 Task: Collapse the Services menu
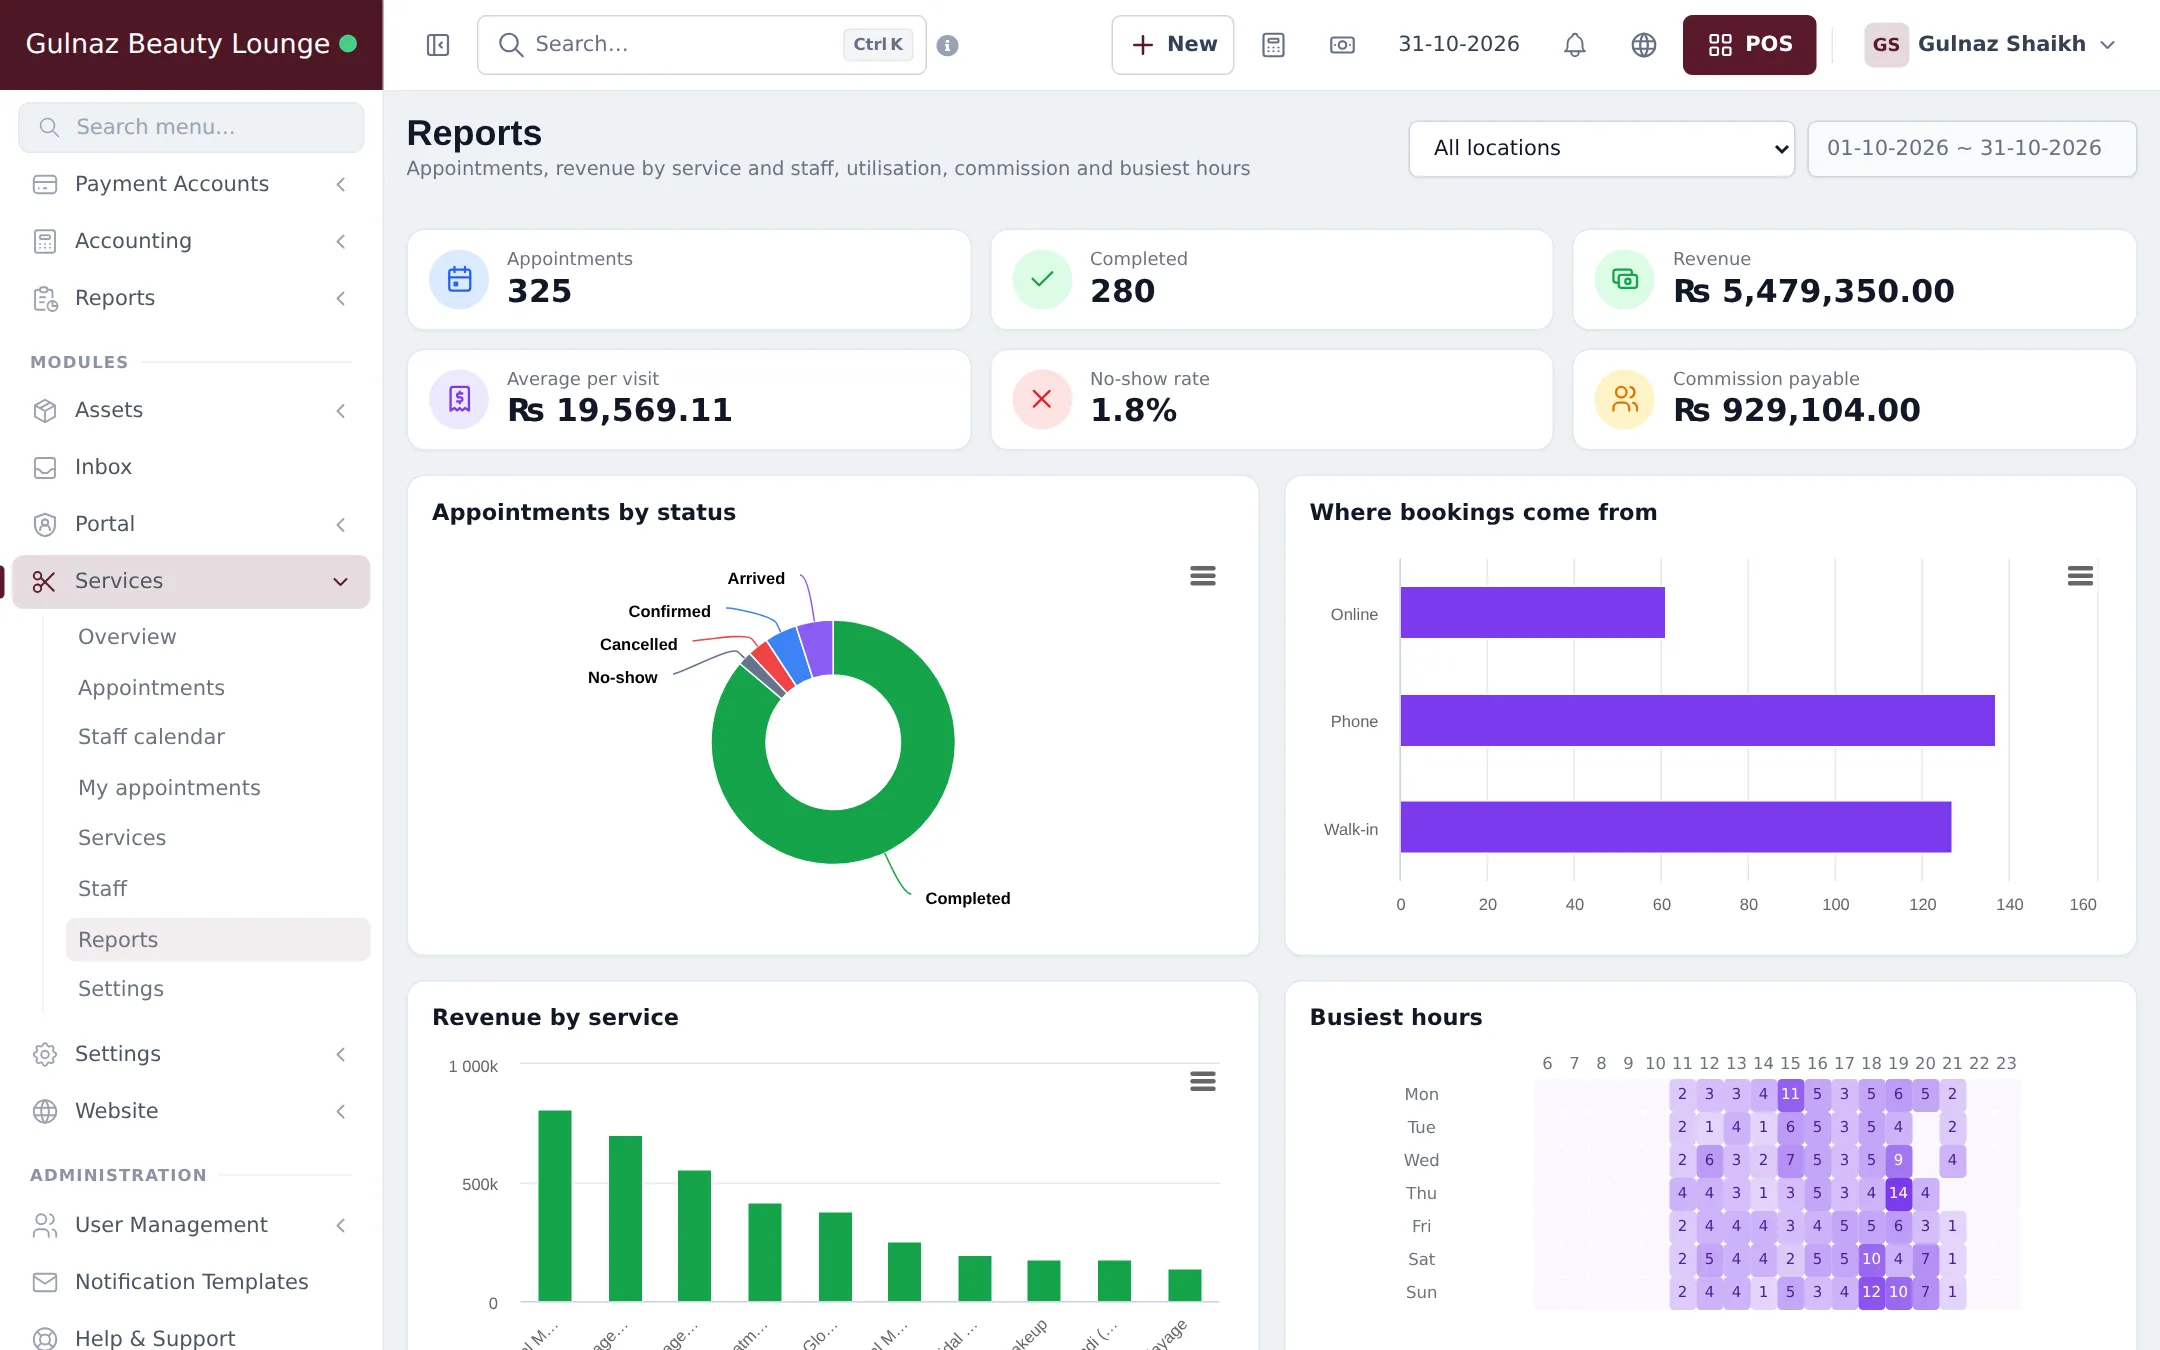click(x=191, y=581)
